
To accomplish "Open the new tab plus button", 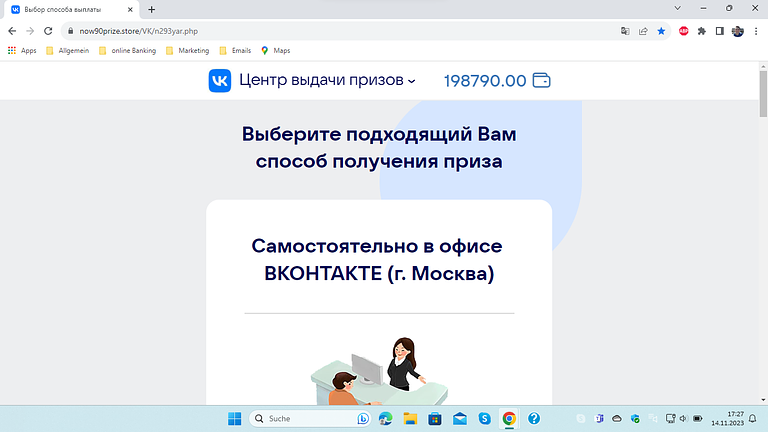I will [151, 9].
